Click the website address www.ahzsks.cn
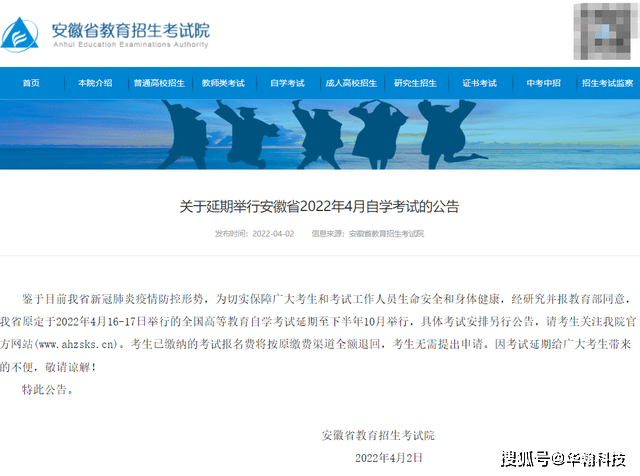This screenshot has height=476, width=640. [76, 345]
